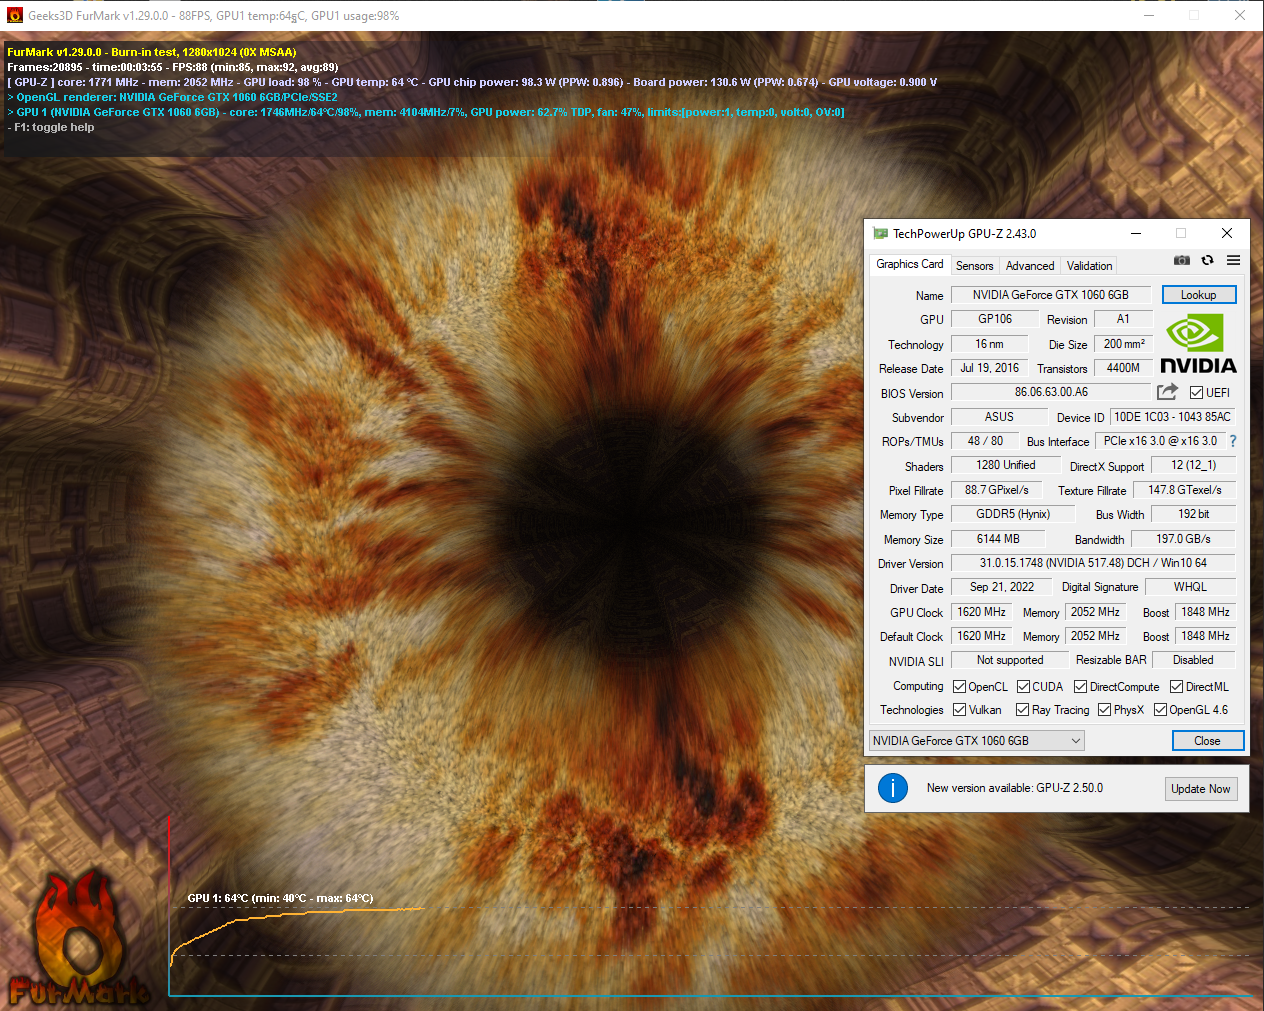Click the blue info icon
This screenshot has width=1264, height=1011.
(x=892, y=788)
